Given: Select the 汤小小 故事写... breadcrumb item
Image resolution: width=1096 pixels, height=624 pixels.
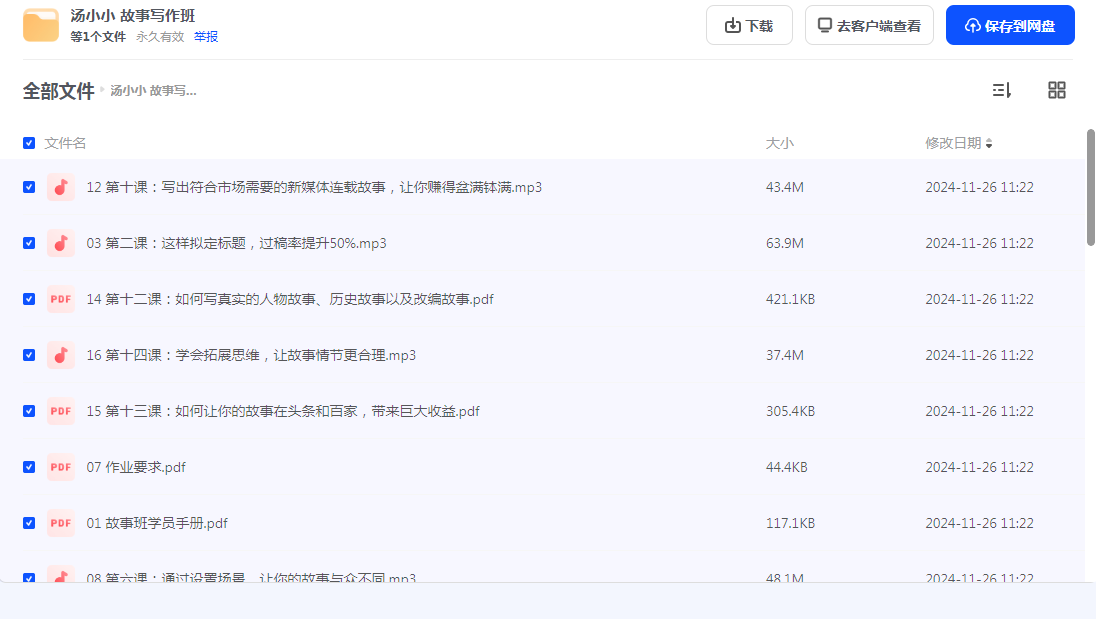Looking at the screenshot, I should tap(153, 91).
